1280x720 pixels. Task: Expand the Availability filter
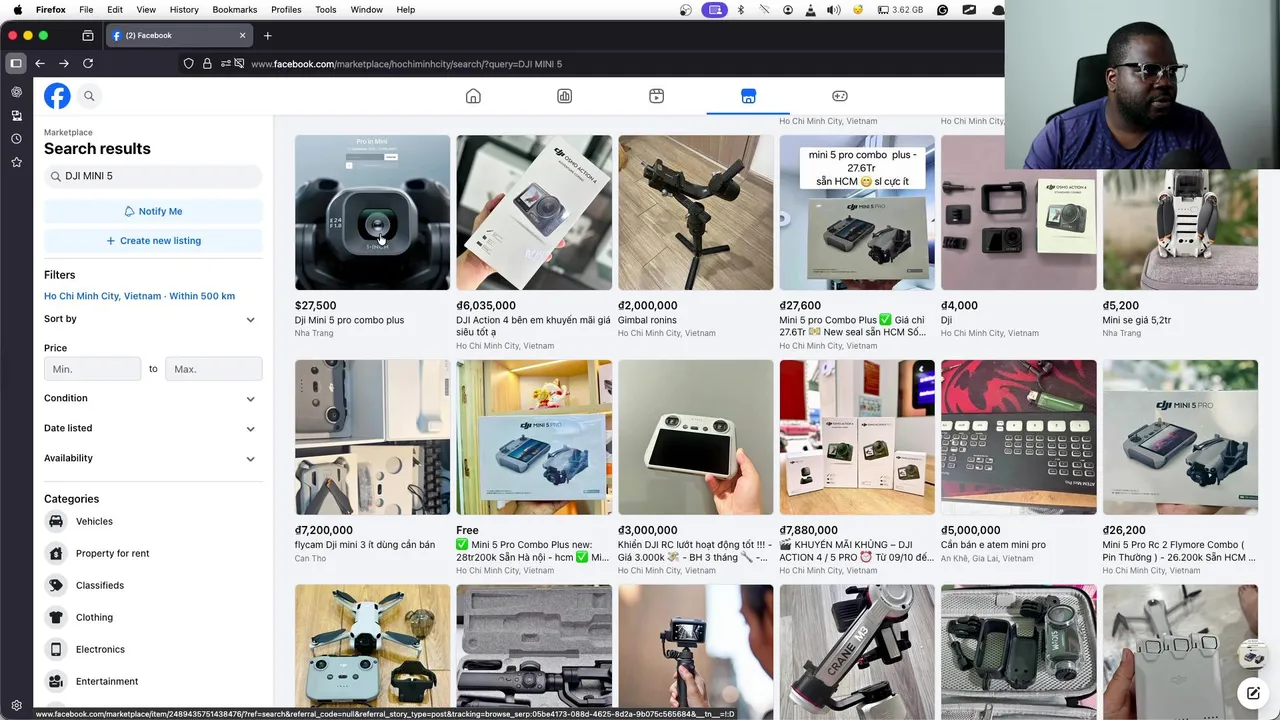pyautogui.click(x=153, y=458)
